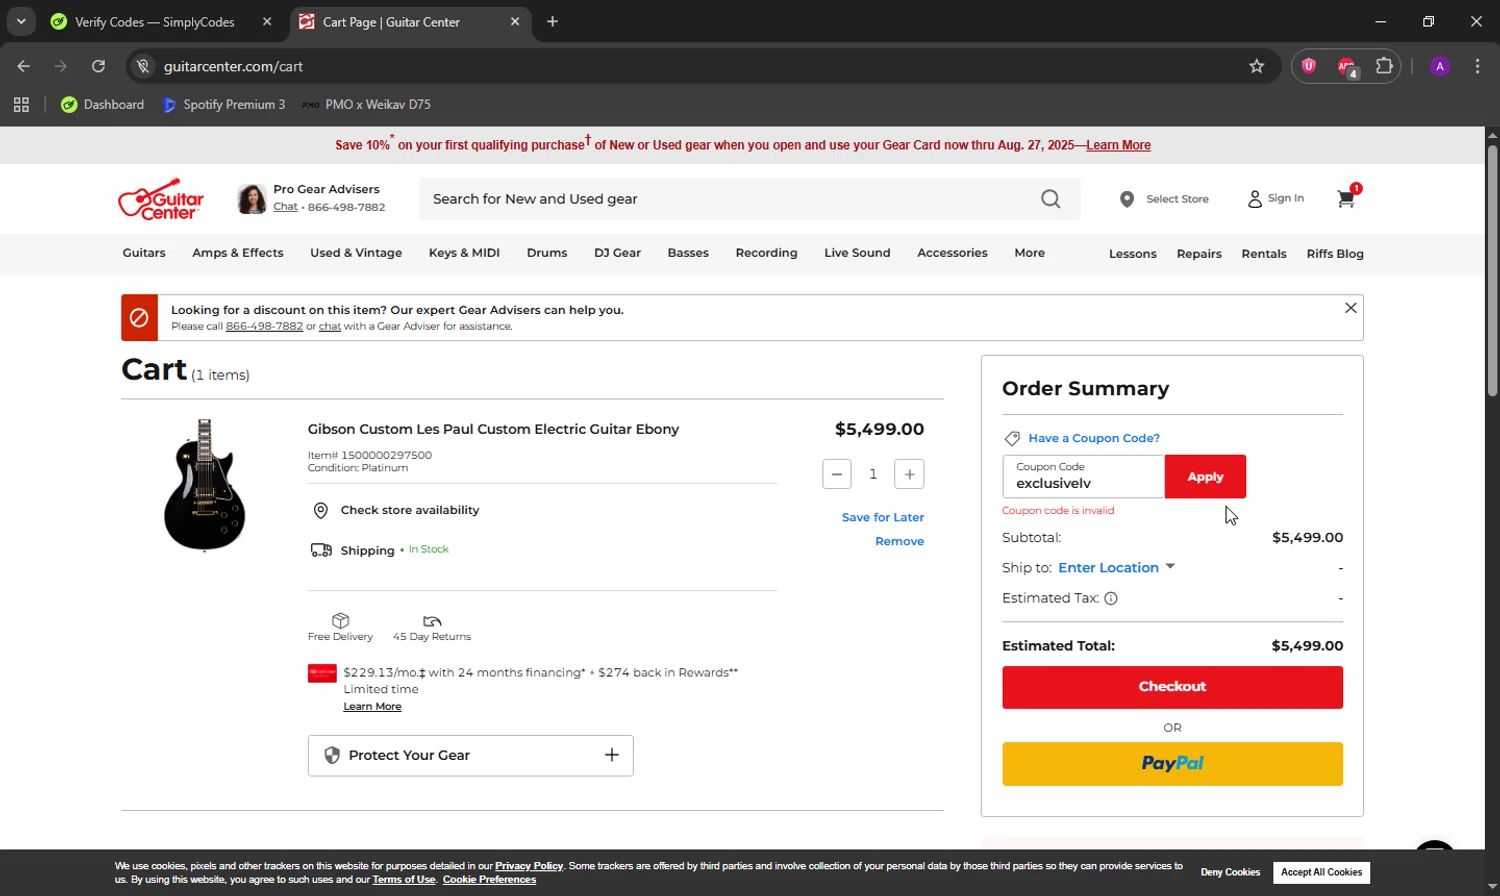
Task: Click the Sign In person icon
Action: point(1254,199)
